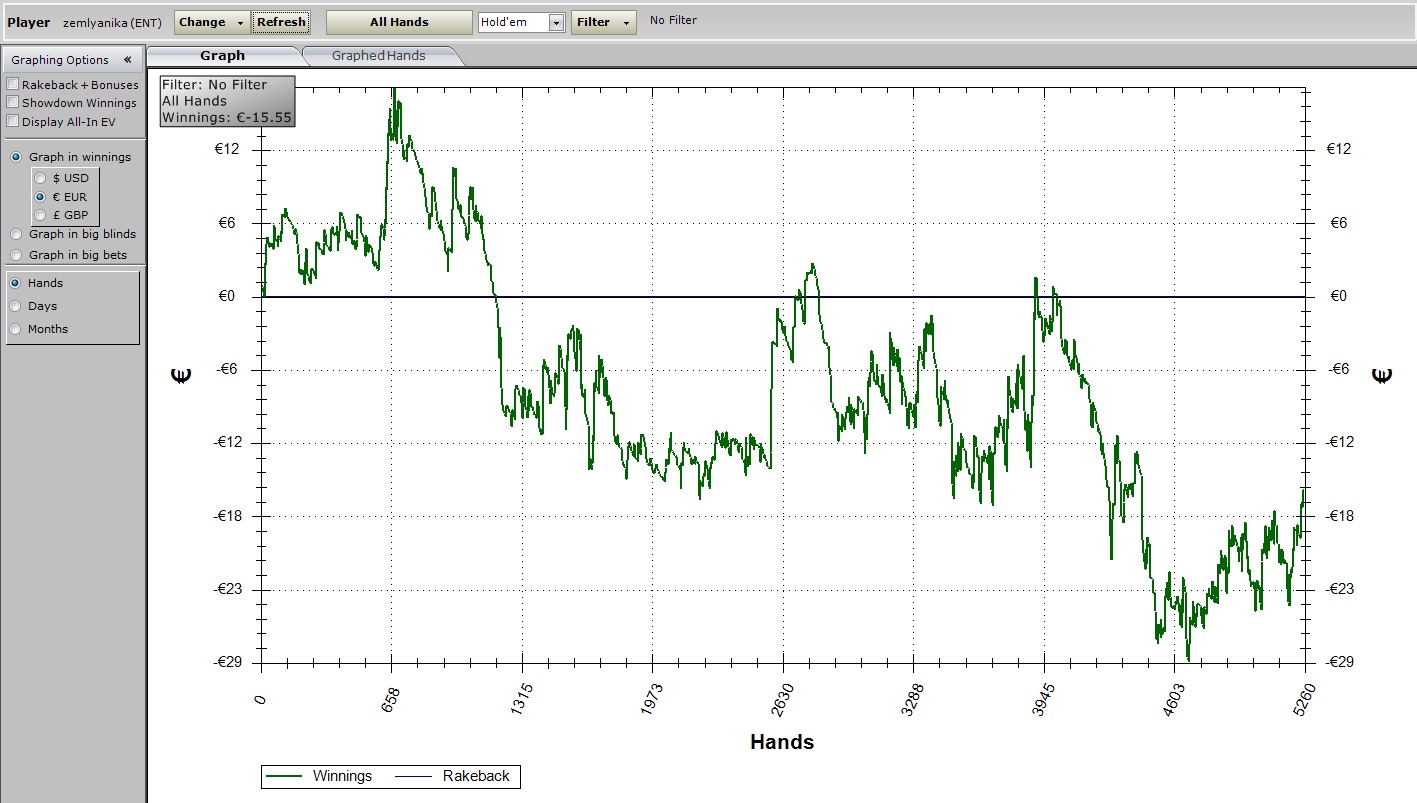Viewport: 1417px width, 803px height.
Task: Open the Change player dropdown
Action: click(212, 22)
